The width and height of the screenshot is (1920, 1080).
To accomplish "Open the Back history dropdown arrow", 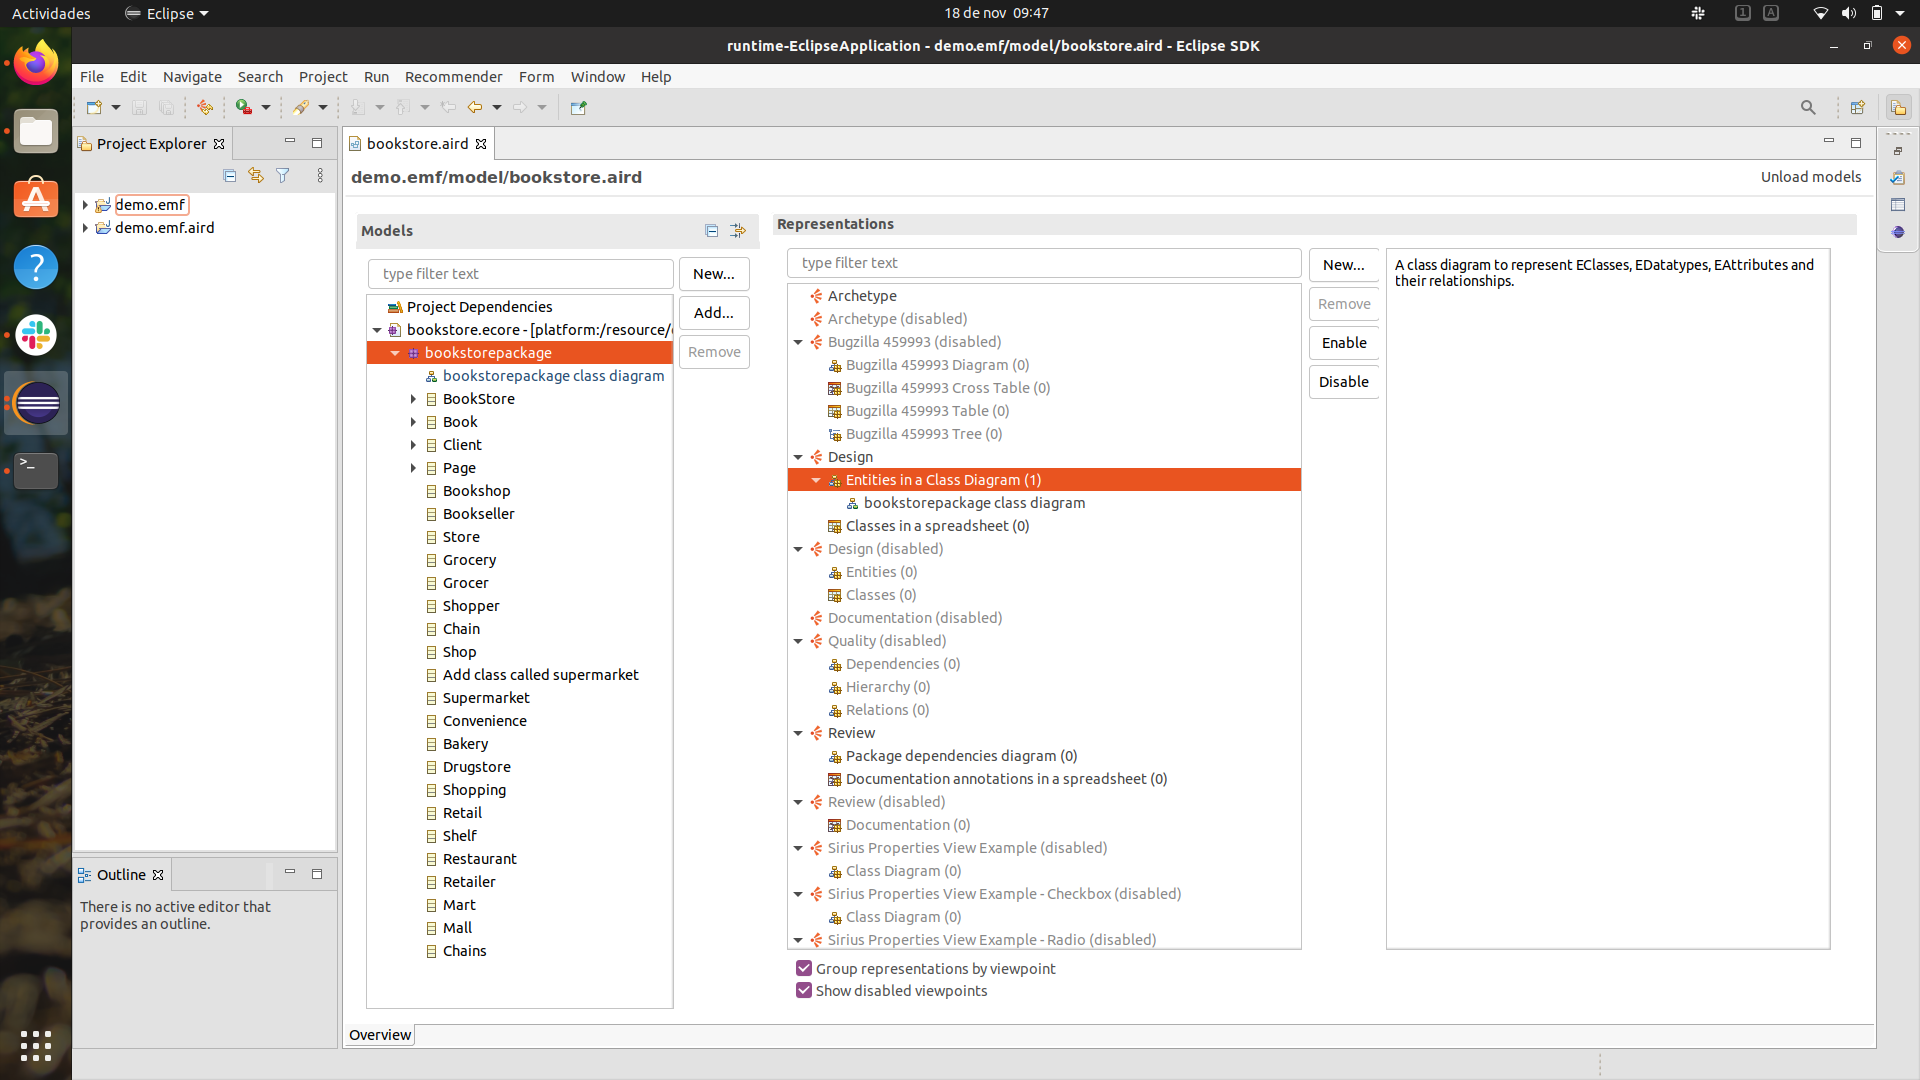I will click(497, 107).
